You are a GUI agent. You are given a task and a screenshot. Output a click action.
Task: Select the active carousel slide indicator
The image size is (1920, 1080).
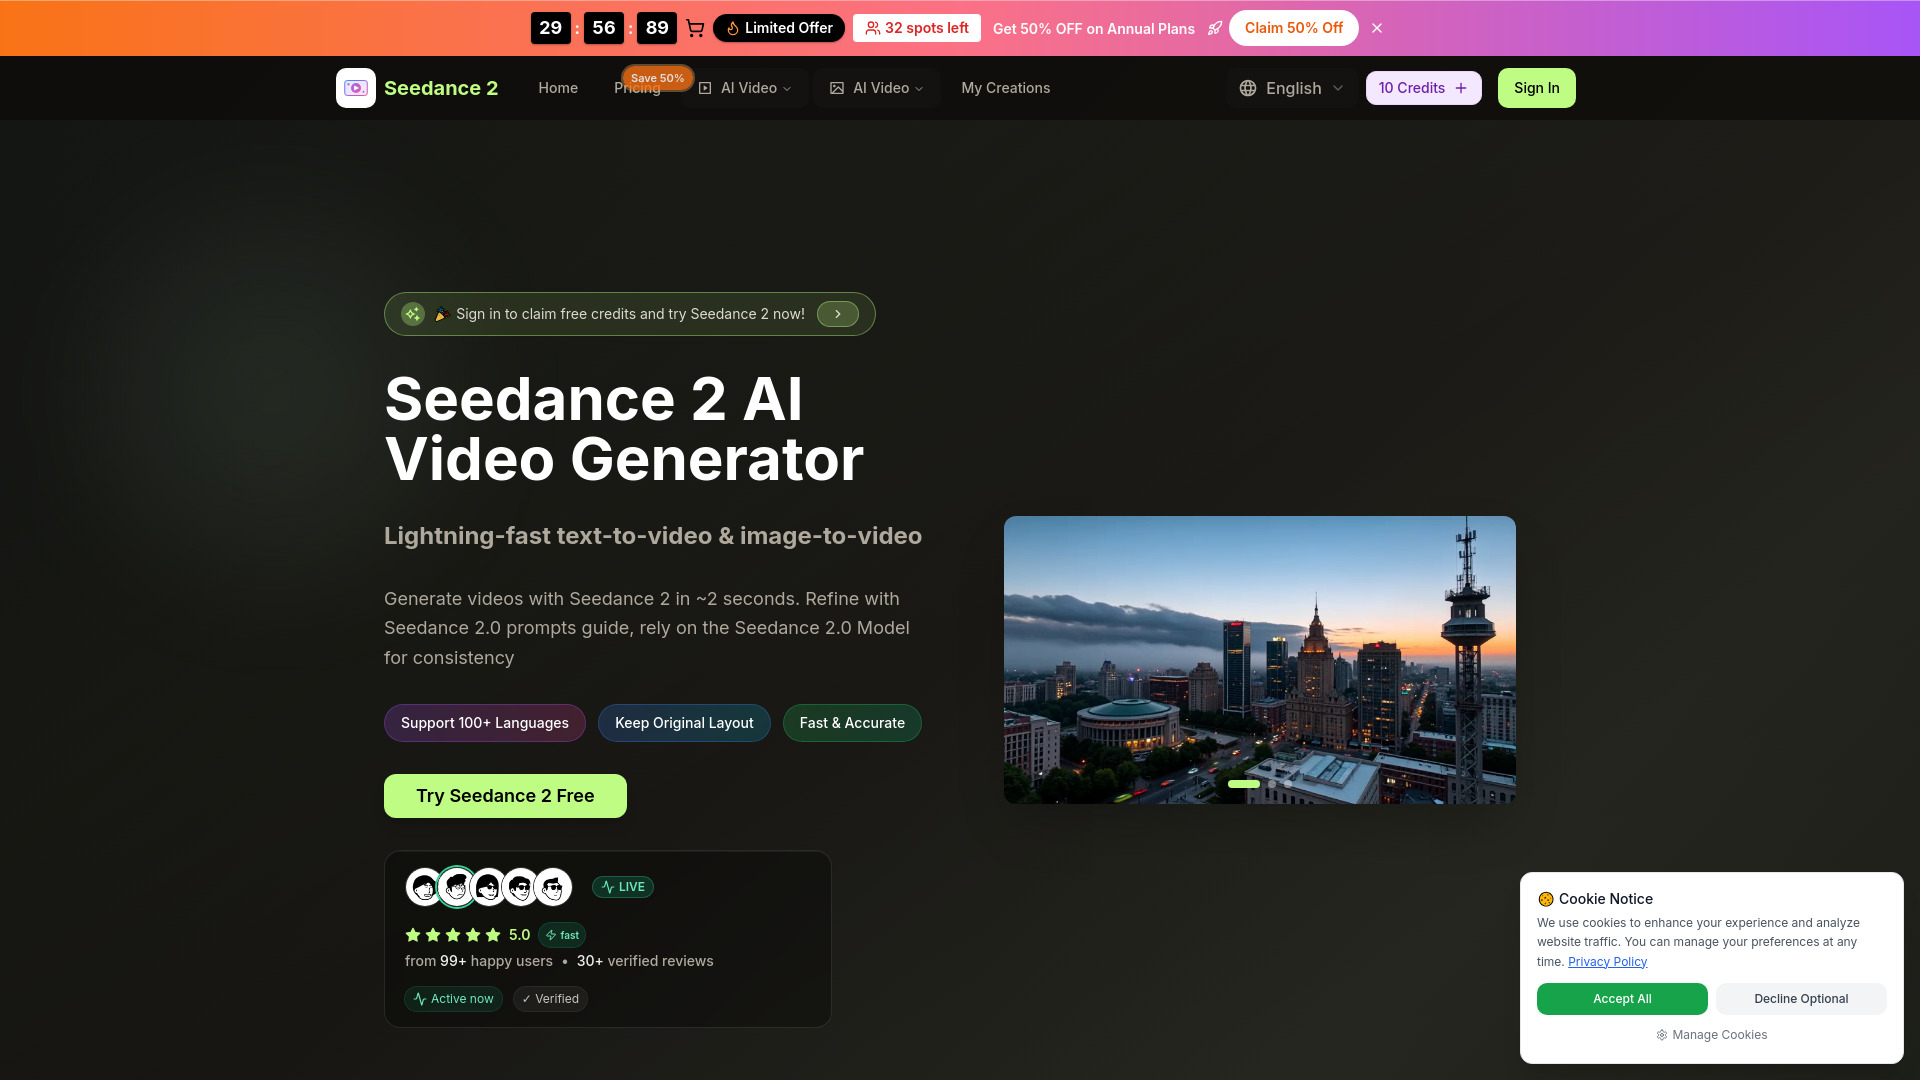(1243, 784)
